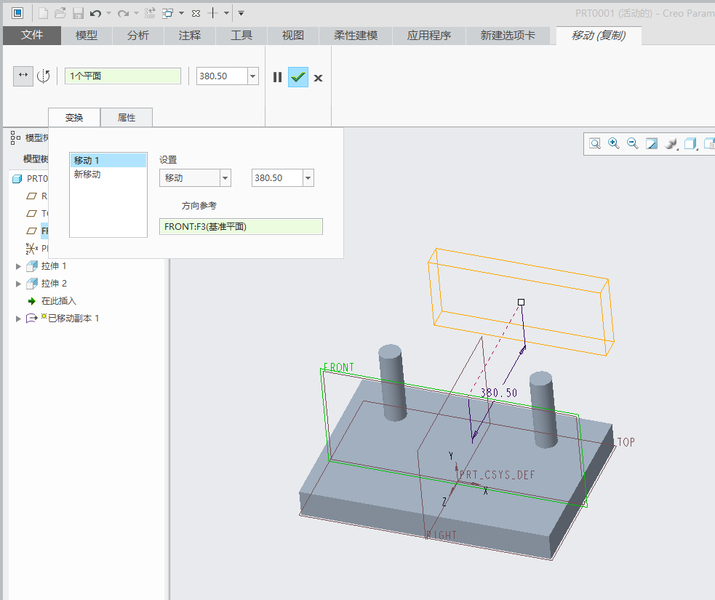Open the 文件 menu
The height and width of the screenshot is (600, 715).
(32, 35)
